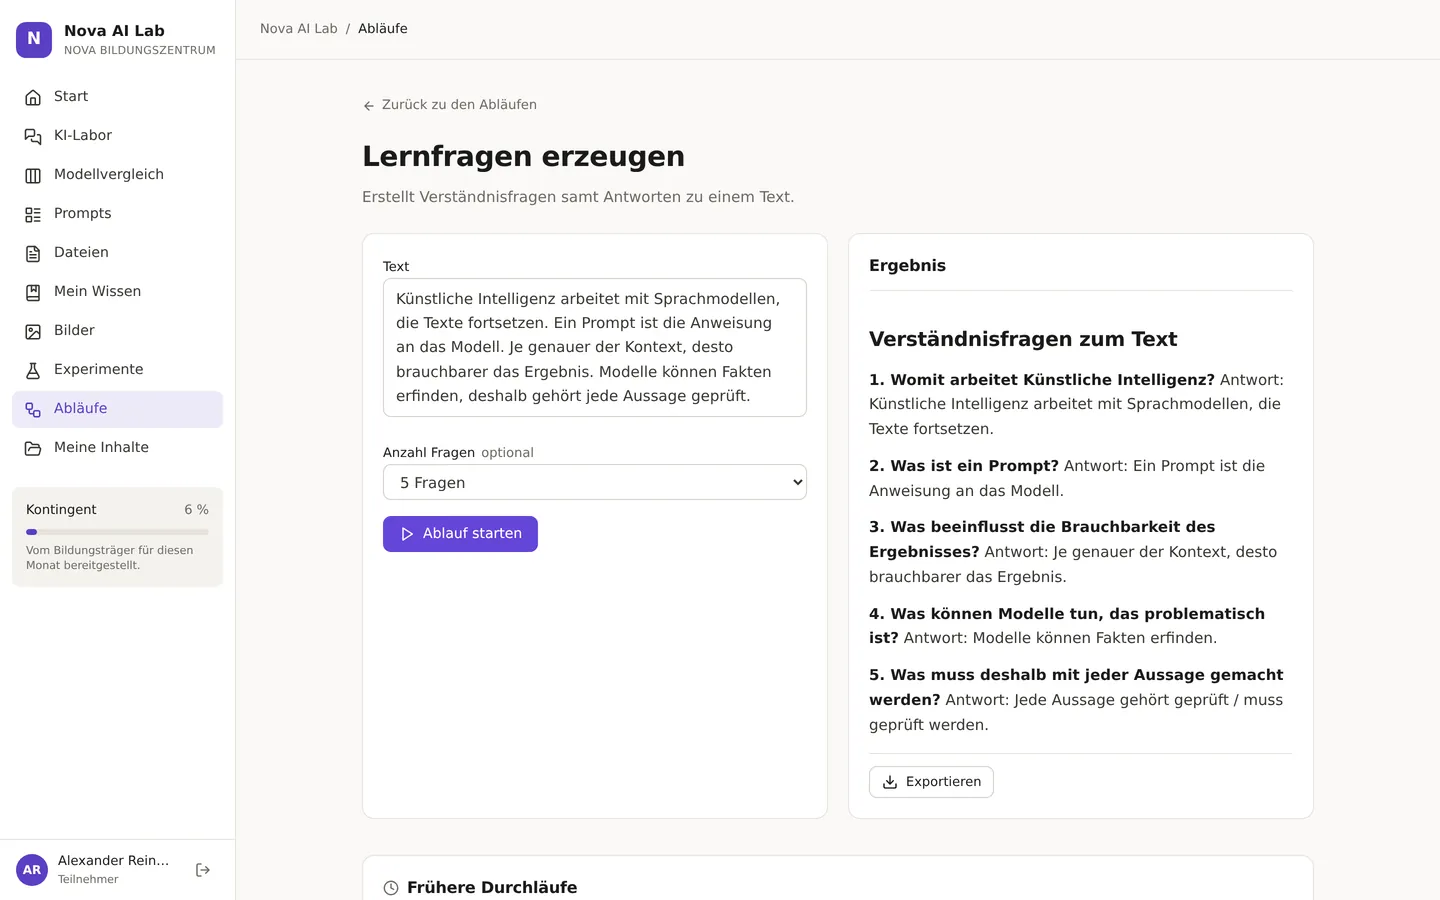Open Modellvergleich in the sidebar

tap(117, 175)
